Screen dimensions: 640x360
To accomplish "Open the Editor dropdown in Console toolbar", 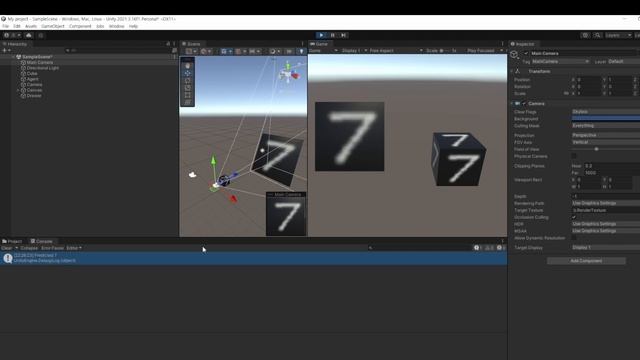I will tap(74, 248).
